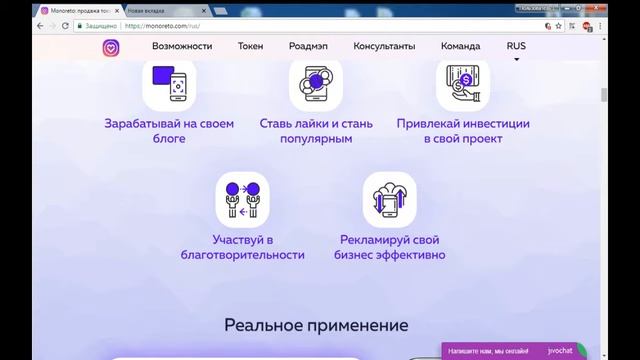
Task: Click 'Рекламируй свой бизнес эффективно' text
Action: pyautogui.click(x=389, y=247)
